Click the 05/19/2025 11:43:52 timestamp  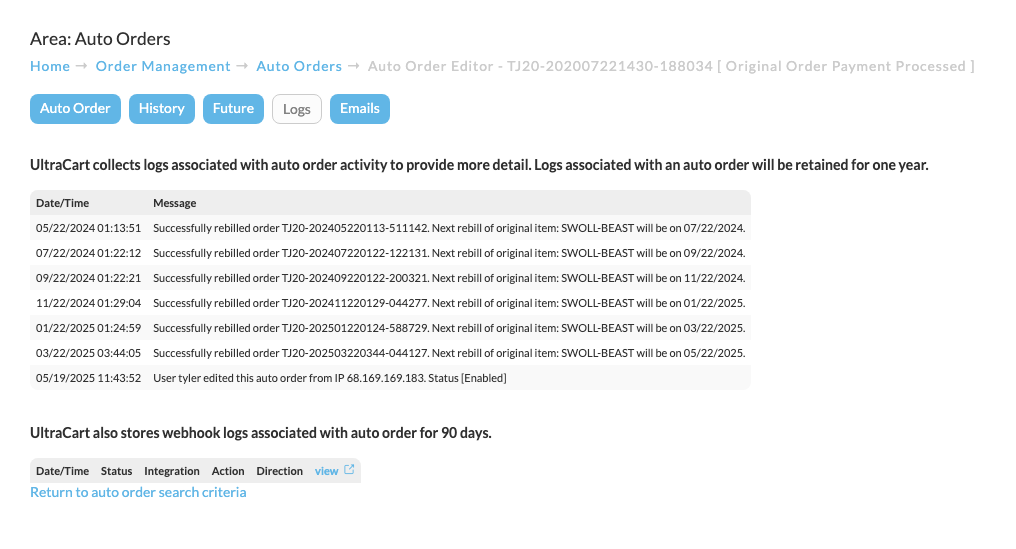(88, 378)
